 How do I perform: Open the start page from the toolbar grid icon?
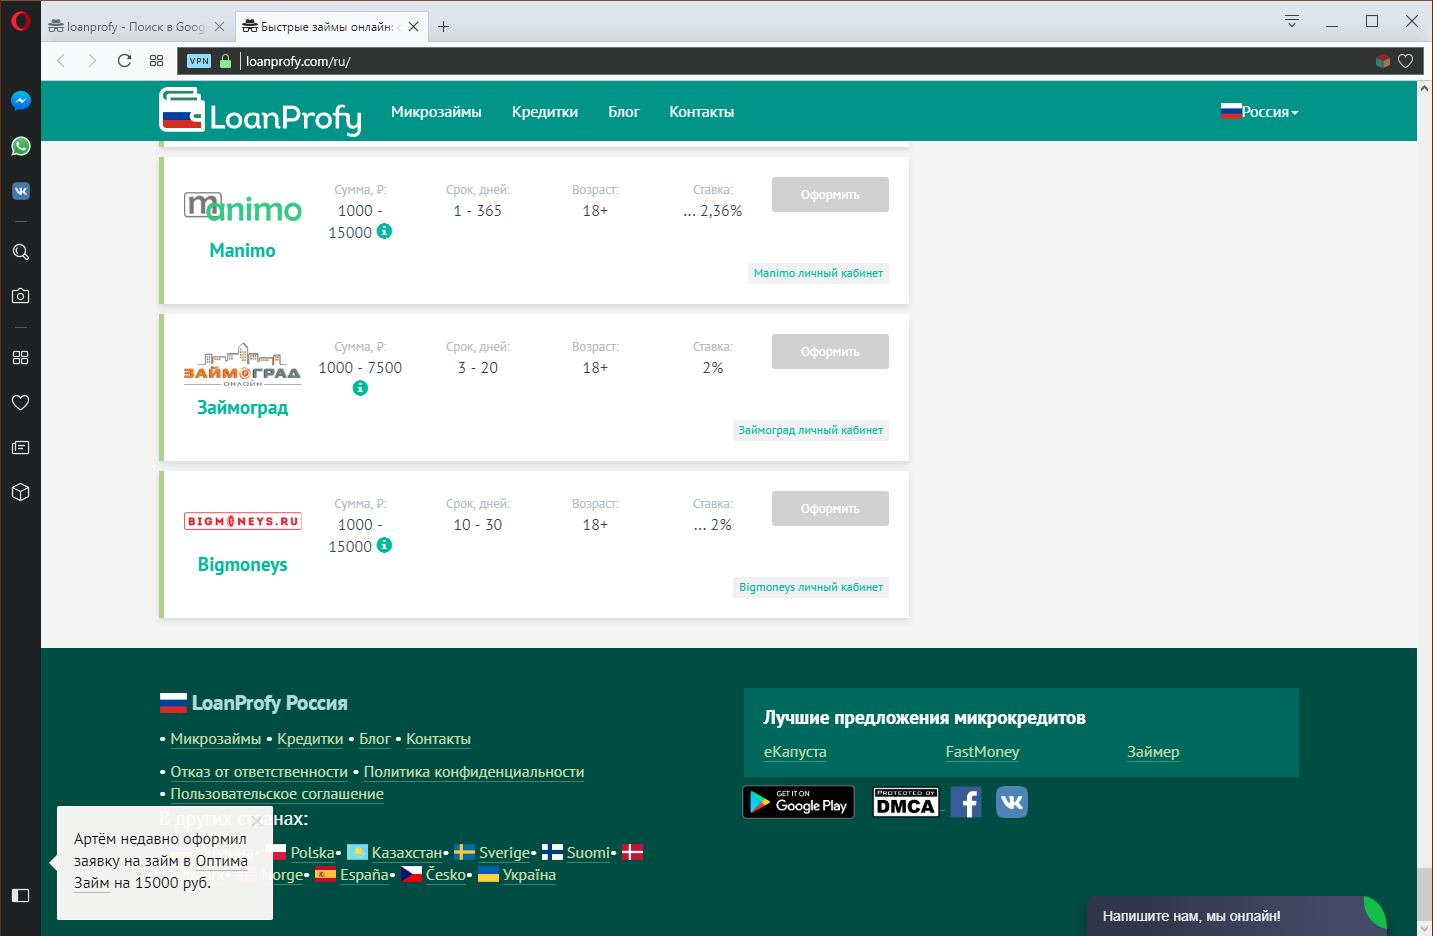156,61
